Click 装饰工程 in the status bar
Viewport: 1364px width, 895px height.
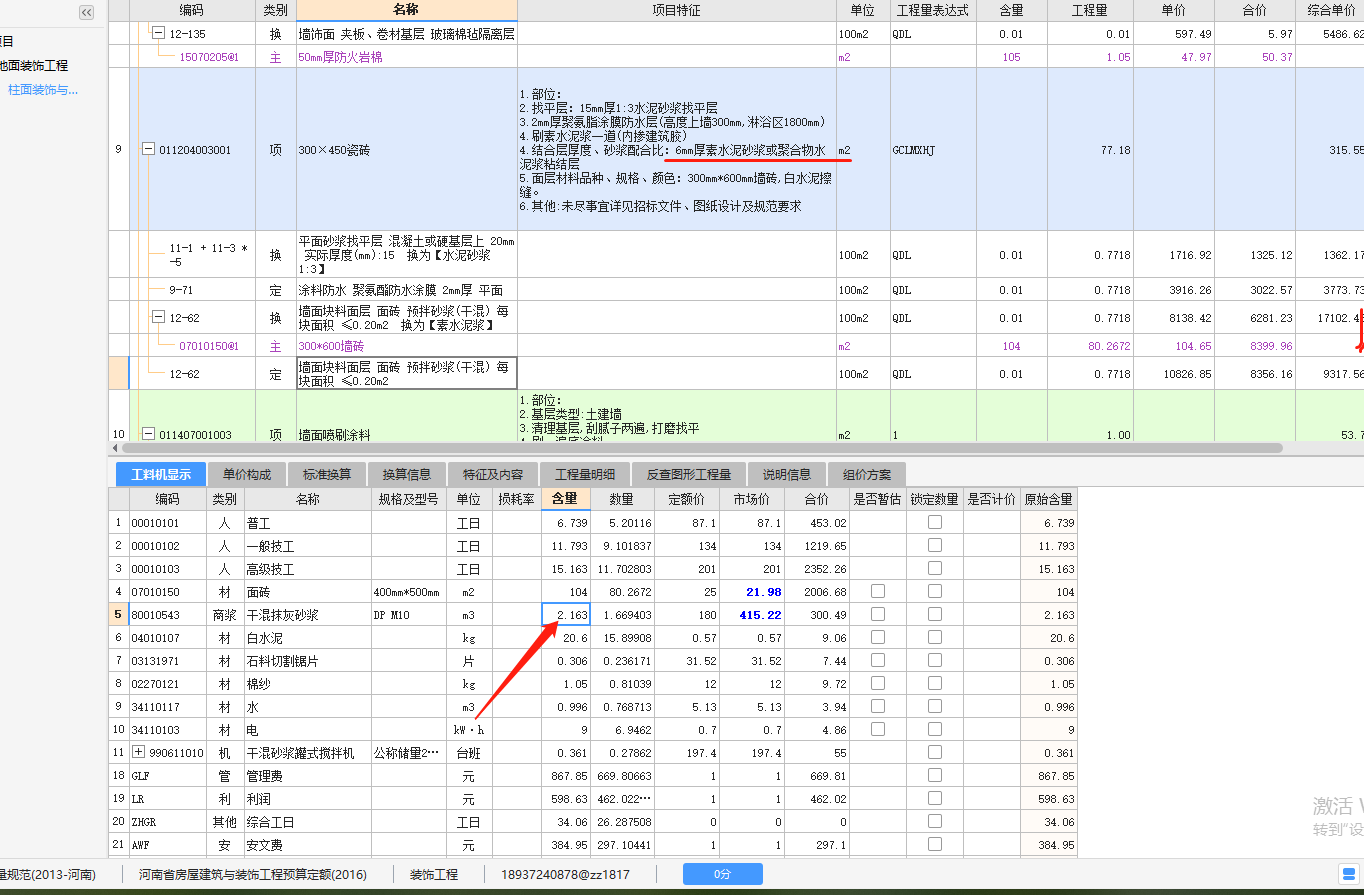click(x=433, y=874)
